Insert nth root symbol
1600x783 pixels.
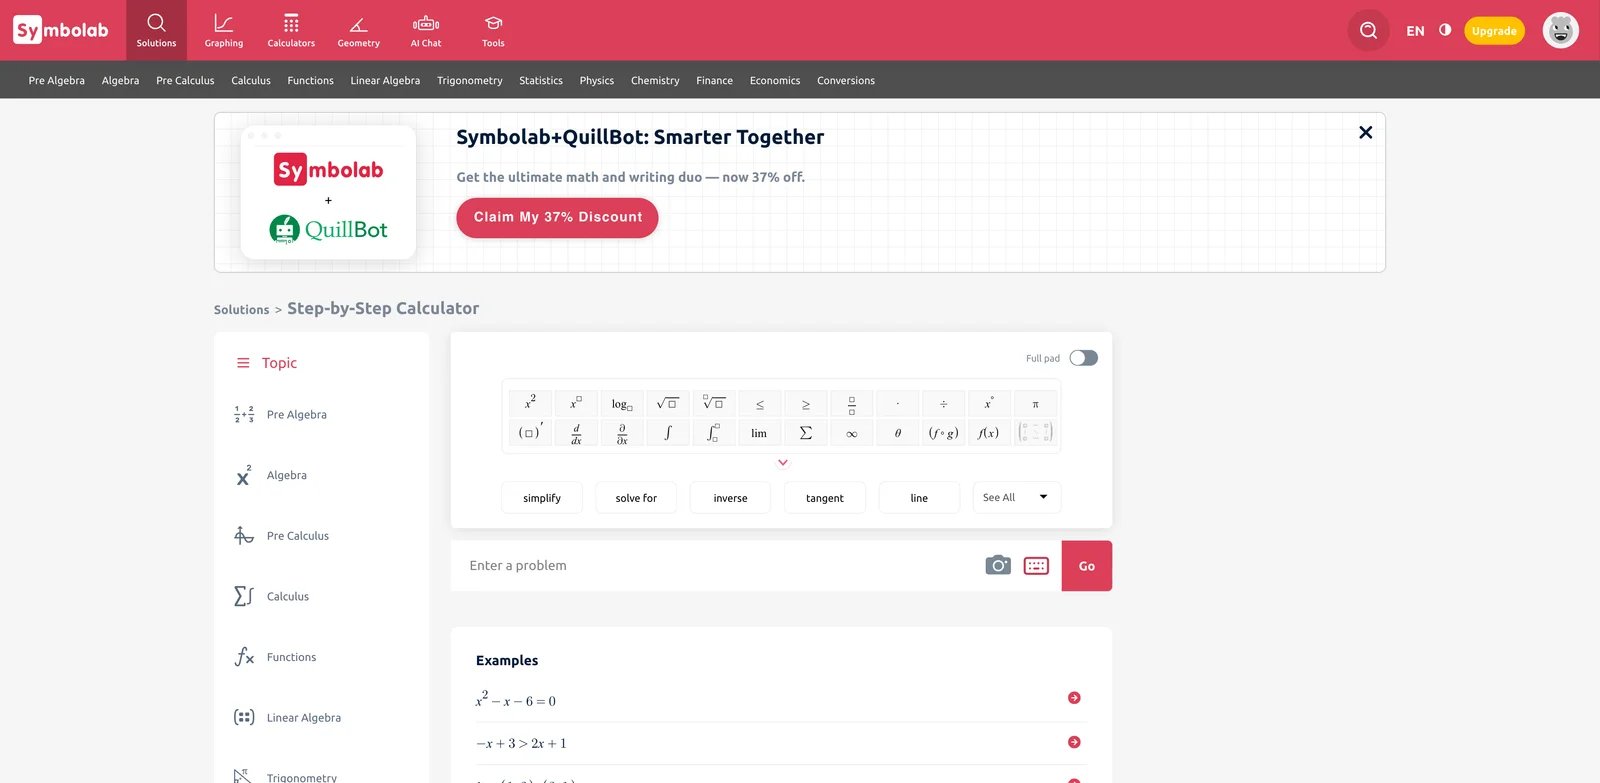pyautogui.click(x=714, y=403)
